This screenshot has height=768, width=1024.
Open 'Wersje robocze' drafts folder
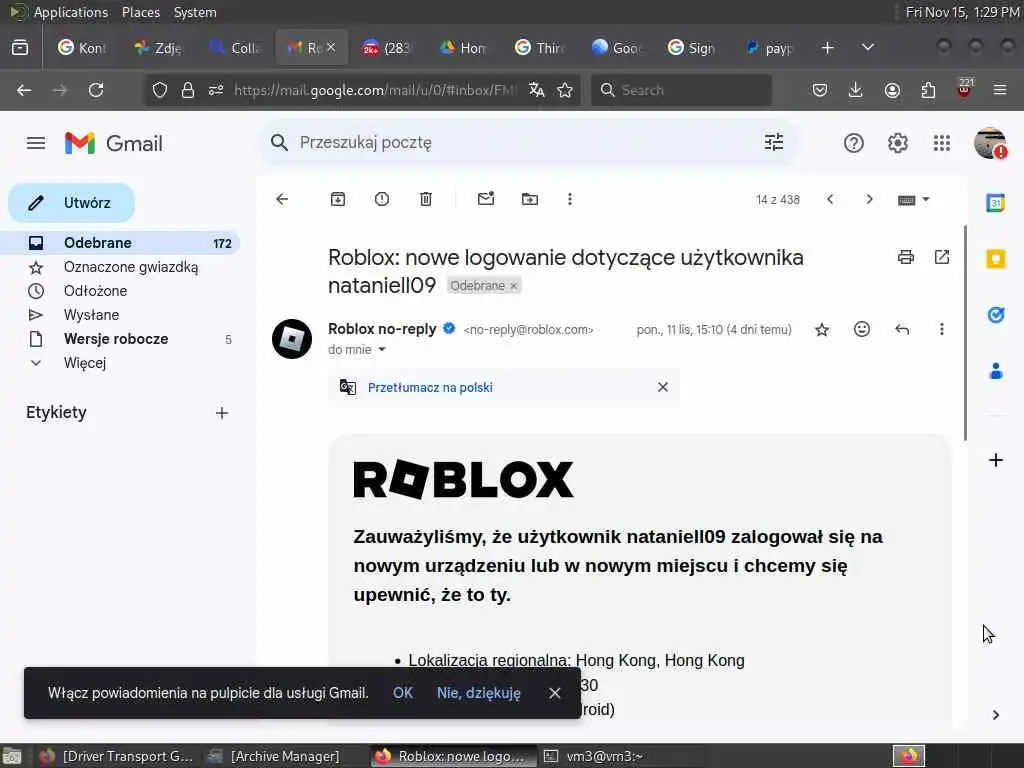pos(116,339)
